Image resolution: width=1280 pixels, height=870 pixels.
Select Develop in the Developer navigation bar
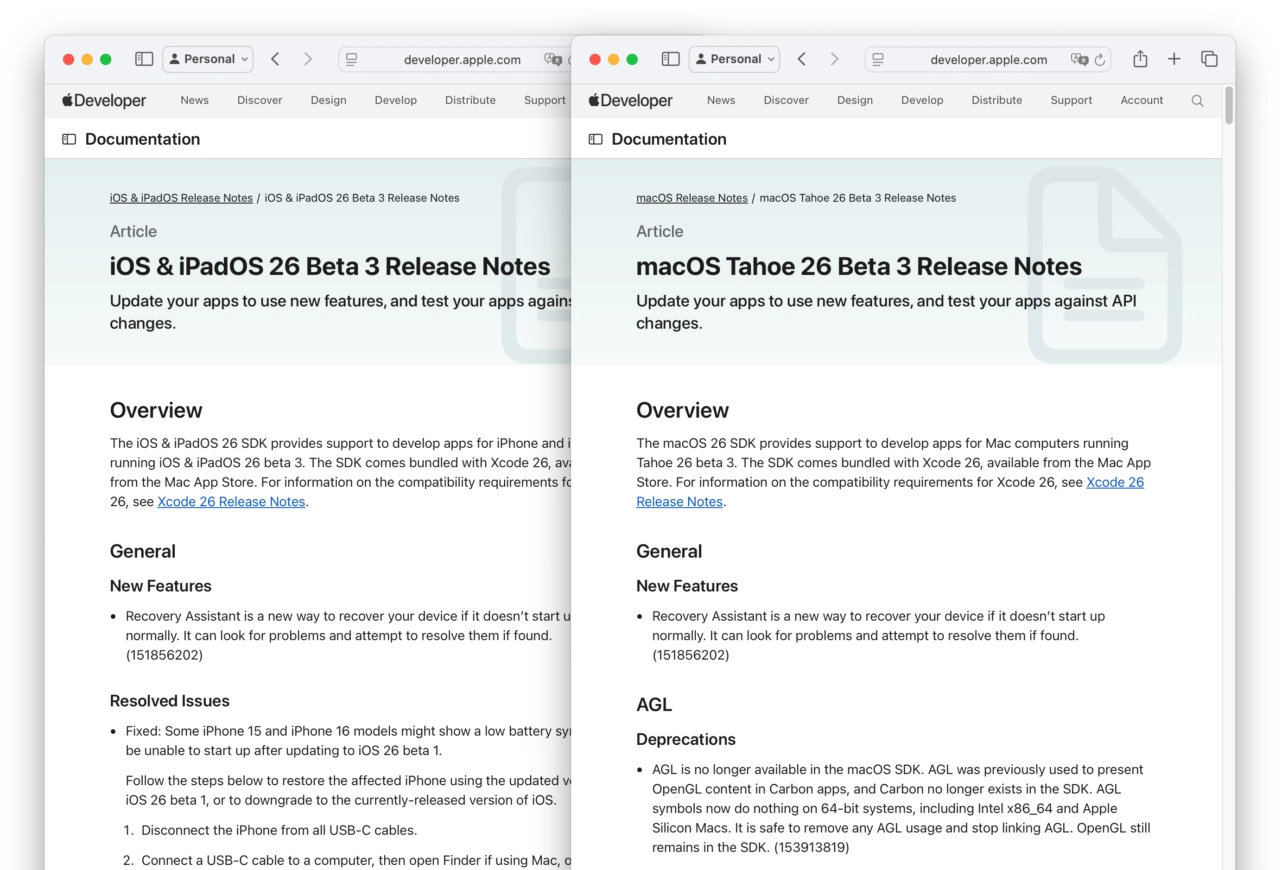coord(922,100)
